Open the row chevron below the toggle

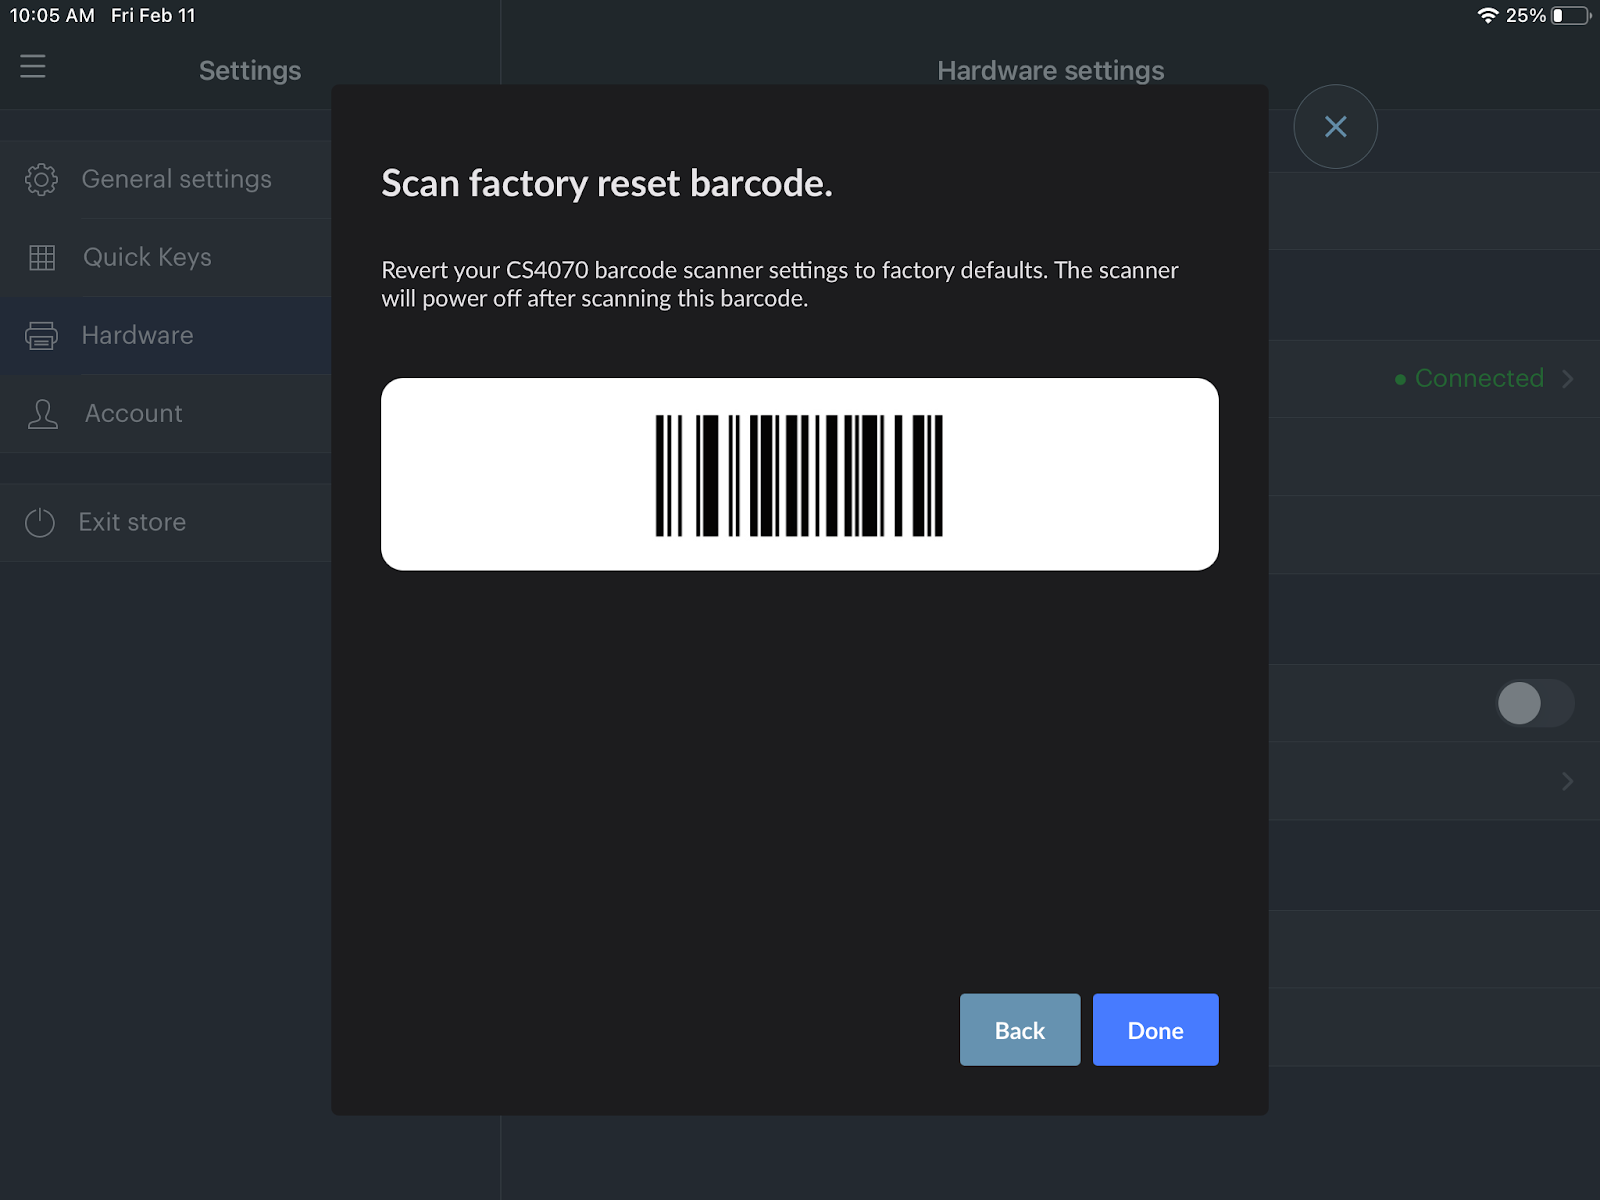(1567, 781)
